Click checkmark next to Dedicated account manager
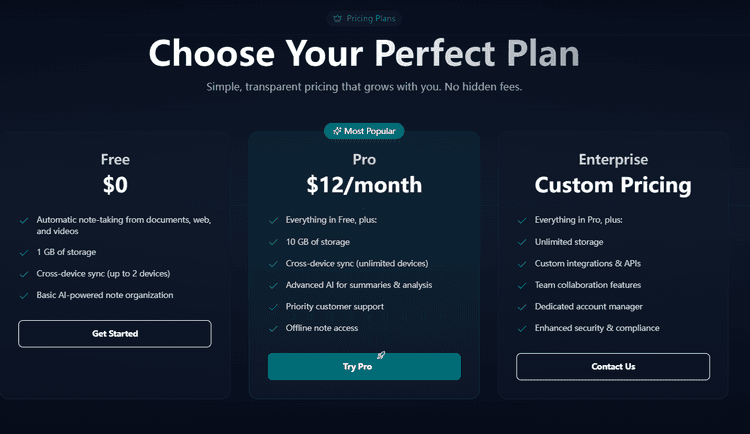 coord(521,306)
